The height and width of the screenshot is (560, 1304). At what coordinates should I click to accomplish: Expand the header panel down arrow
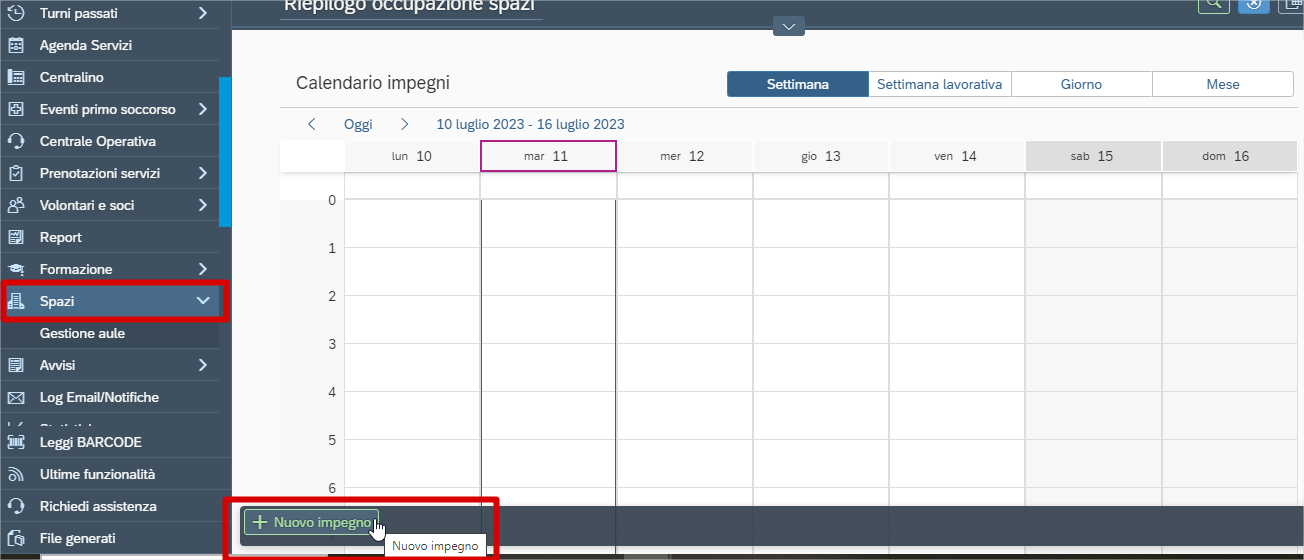(x=789, y=26)
